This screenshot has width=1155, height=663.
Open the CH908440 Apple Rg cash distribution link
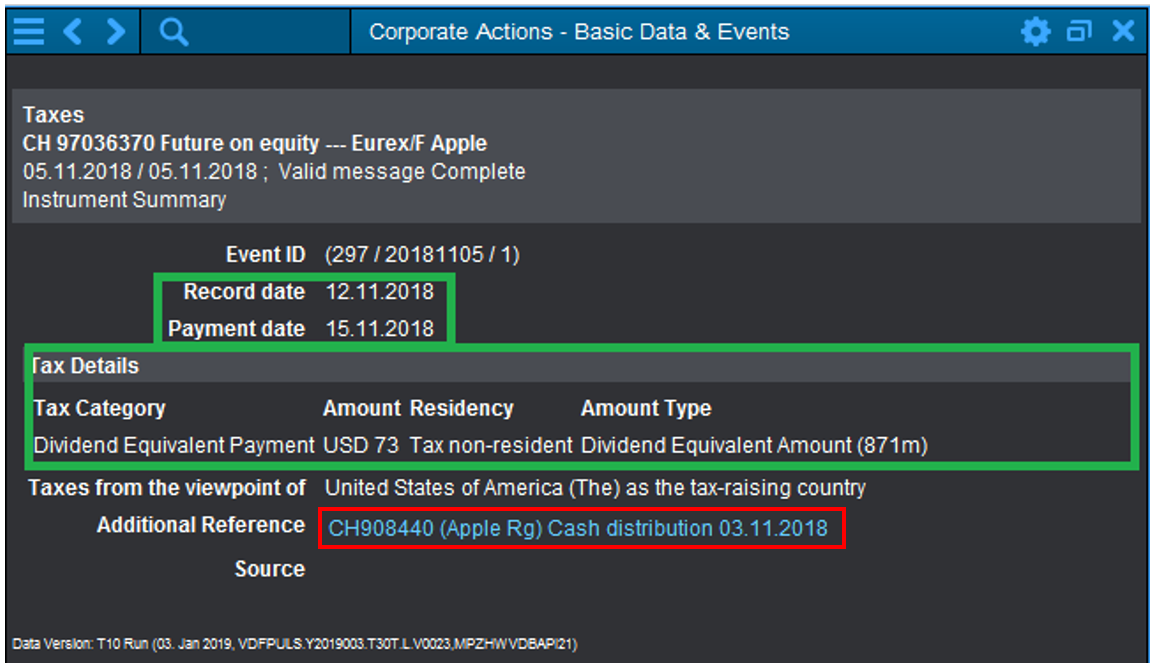578,528
